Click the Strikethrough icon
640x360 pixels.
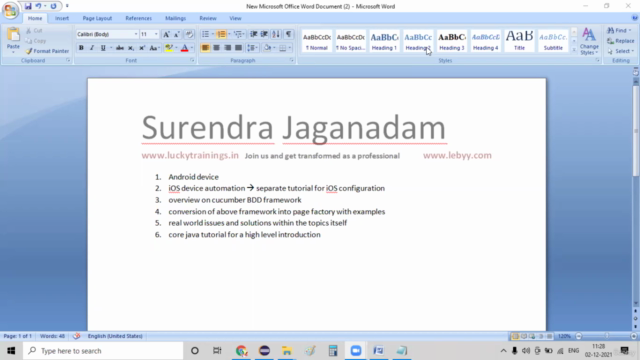tap(120, 48)
